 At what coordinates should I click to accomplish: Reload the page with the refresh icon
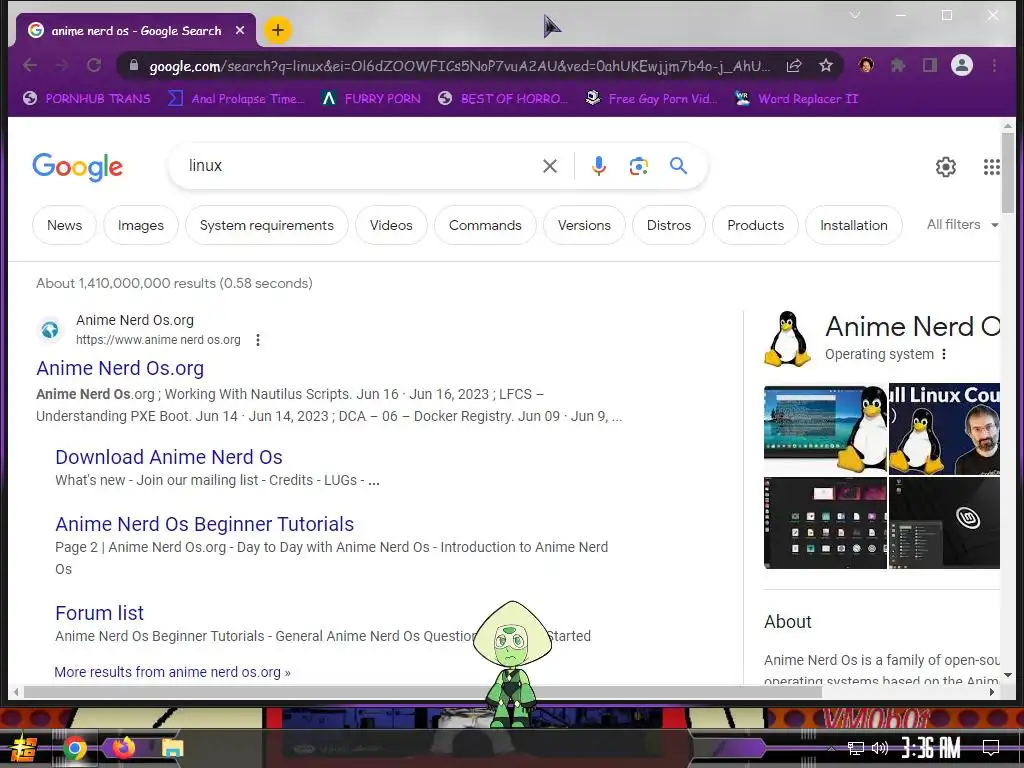(94, 65)
